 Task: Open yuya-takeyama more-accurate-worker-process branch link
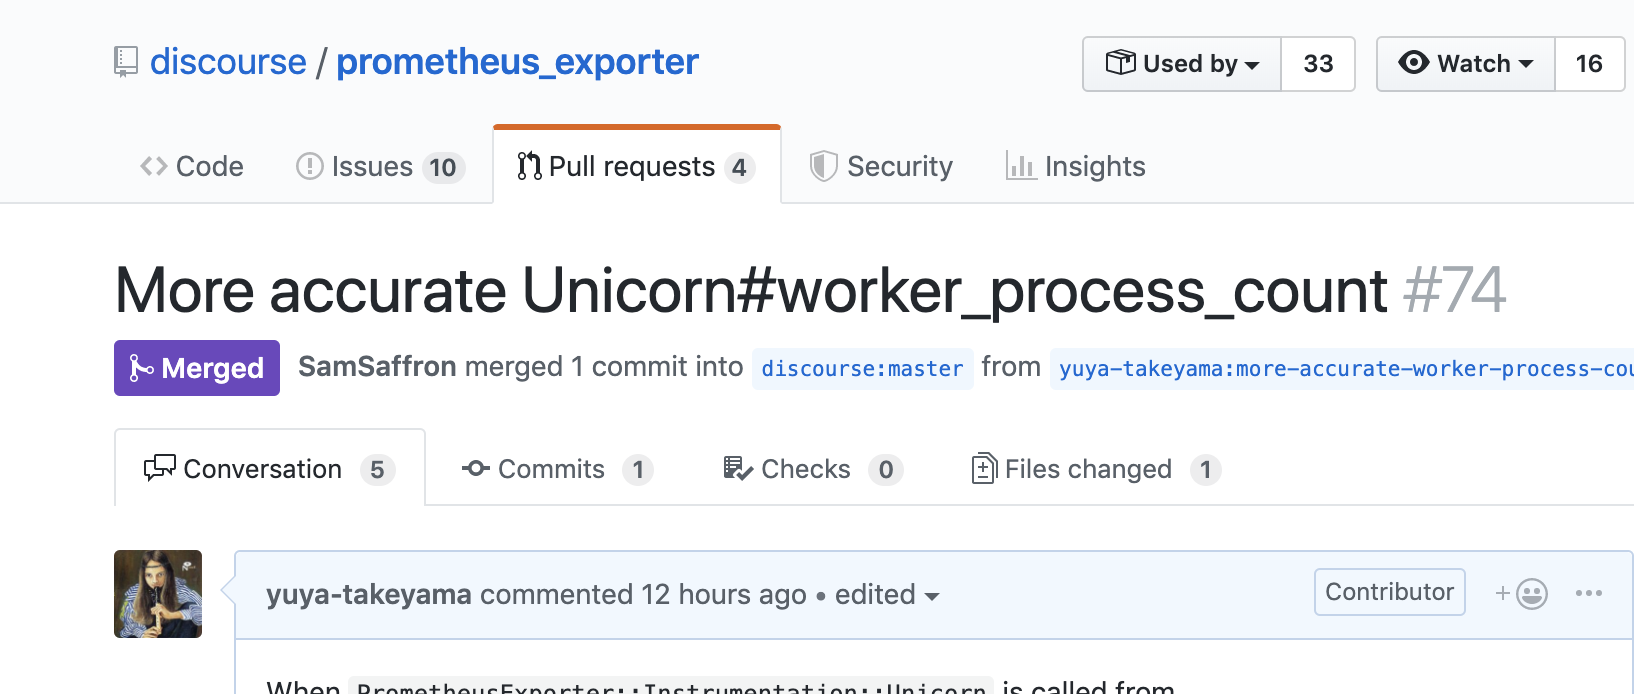click(1342, 369)
